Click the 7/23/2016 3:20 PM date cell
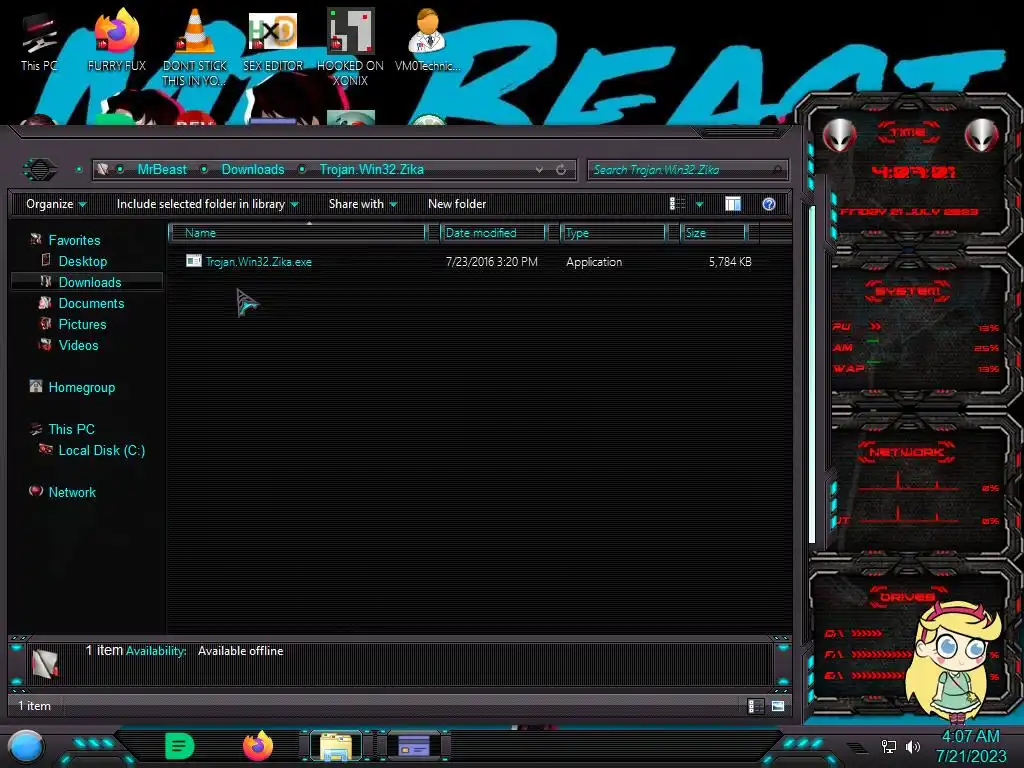This screenshot has height=768, width=1024. tap(492, 262)
